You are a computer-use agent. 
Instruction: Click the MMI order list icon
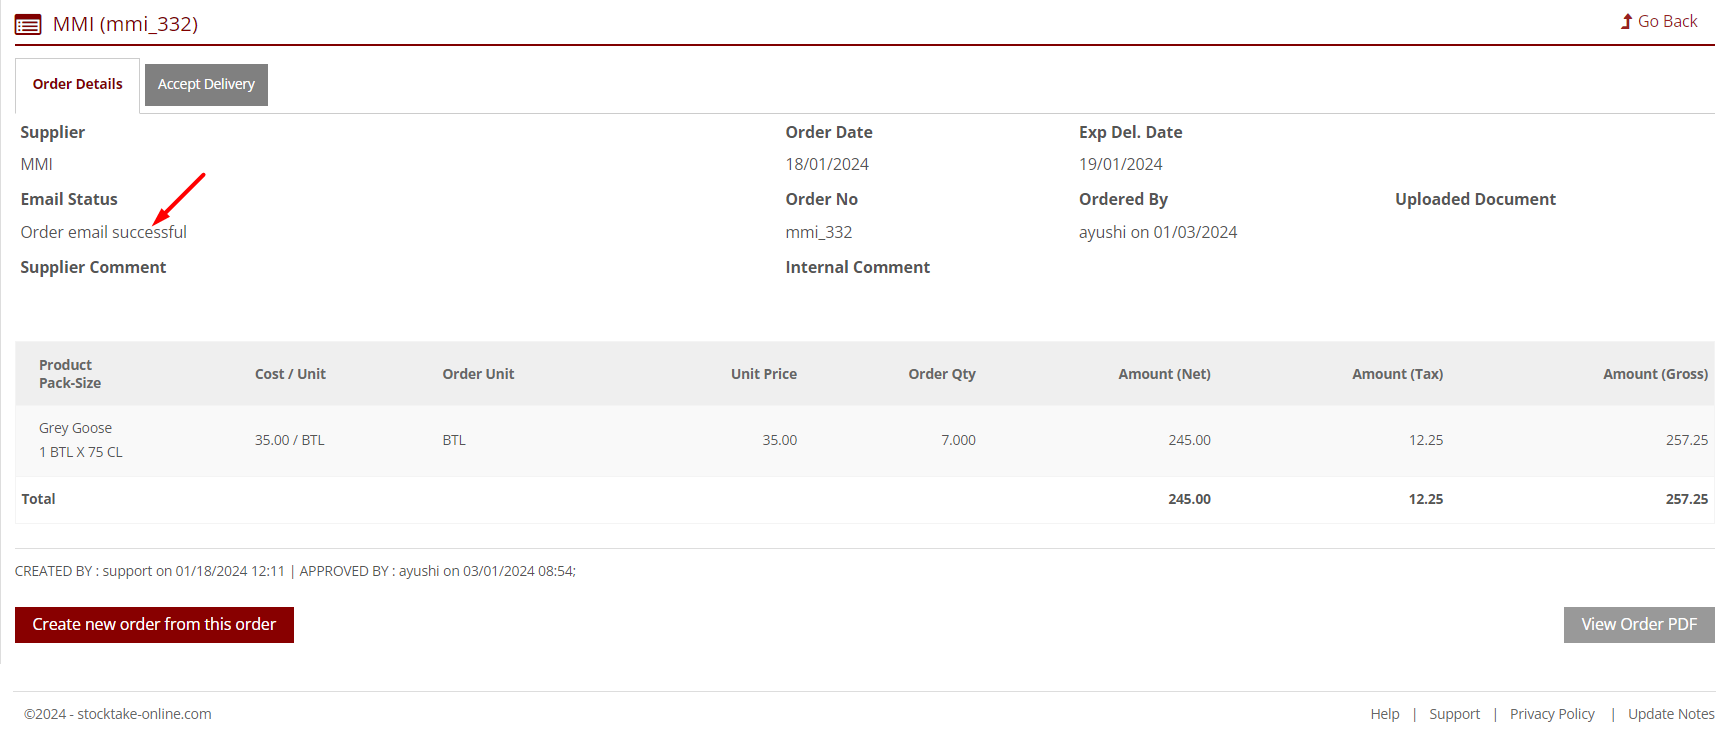tap(28, 24)
